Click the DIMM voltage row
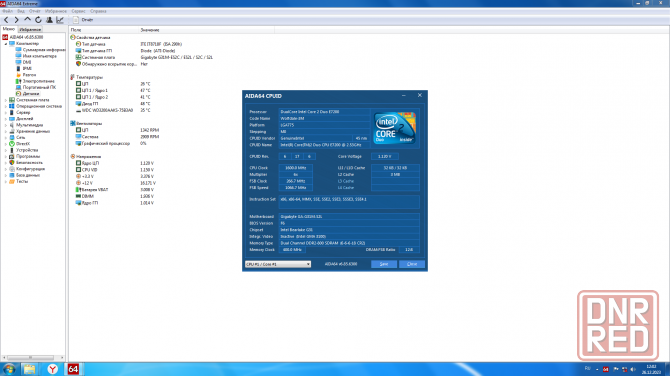The image size is (670, 376). [x=115, y=196]
